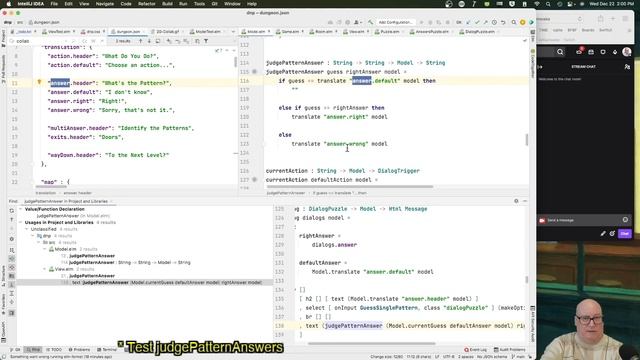Open the Build menu

[x=167, y=4]
